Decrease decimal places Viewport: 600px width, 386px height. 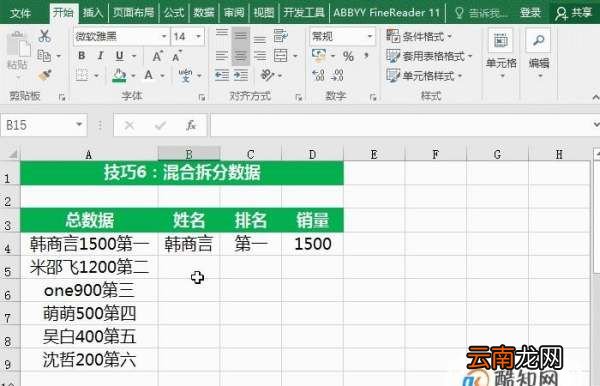point(337,75)
